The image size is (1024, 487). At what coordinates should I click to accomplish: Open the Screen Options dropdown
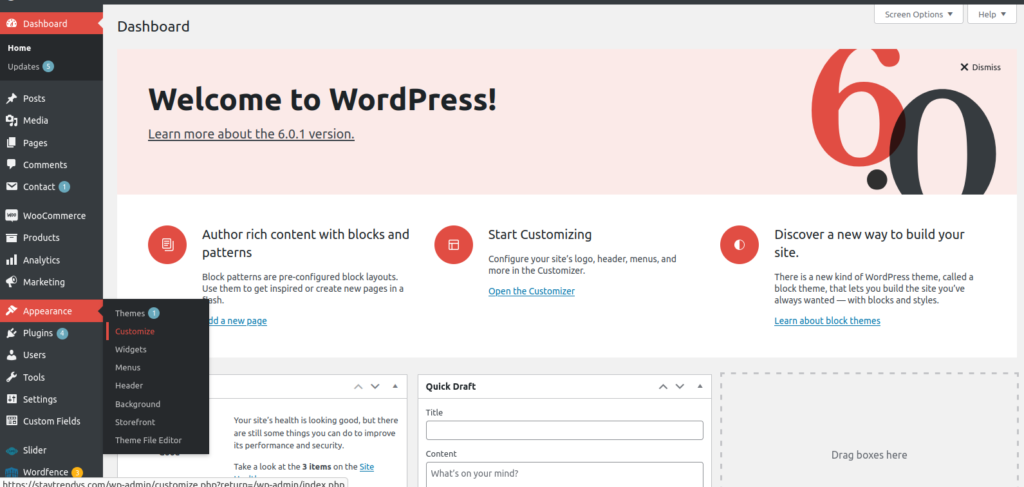(x=918, y=14)
